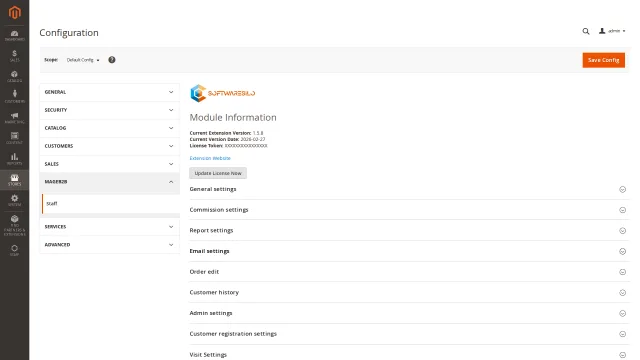Click the scope help question-mark icon
Screen dimensions: 640x360
click(x=112, y=60)
